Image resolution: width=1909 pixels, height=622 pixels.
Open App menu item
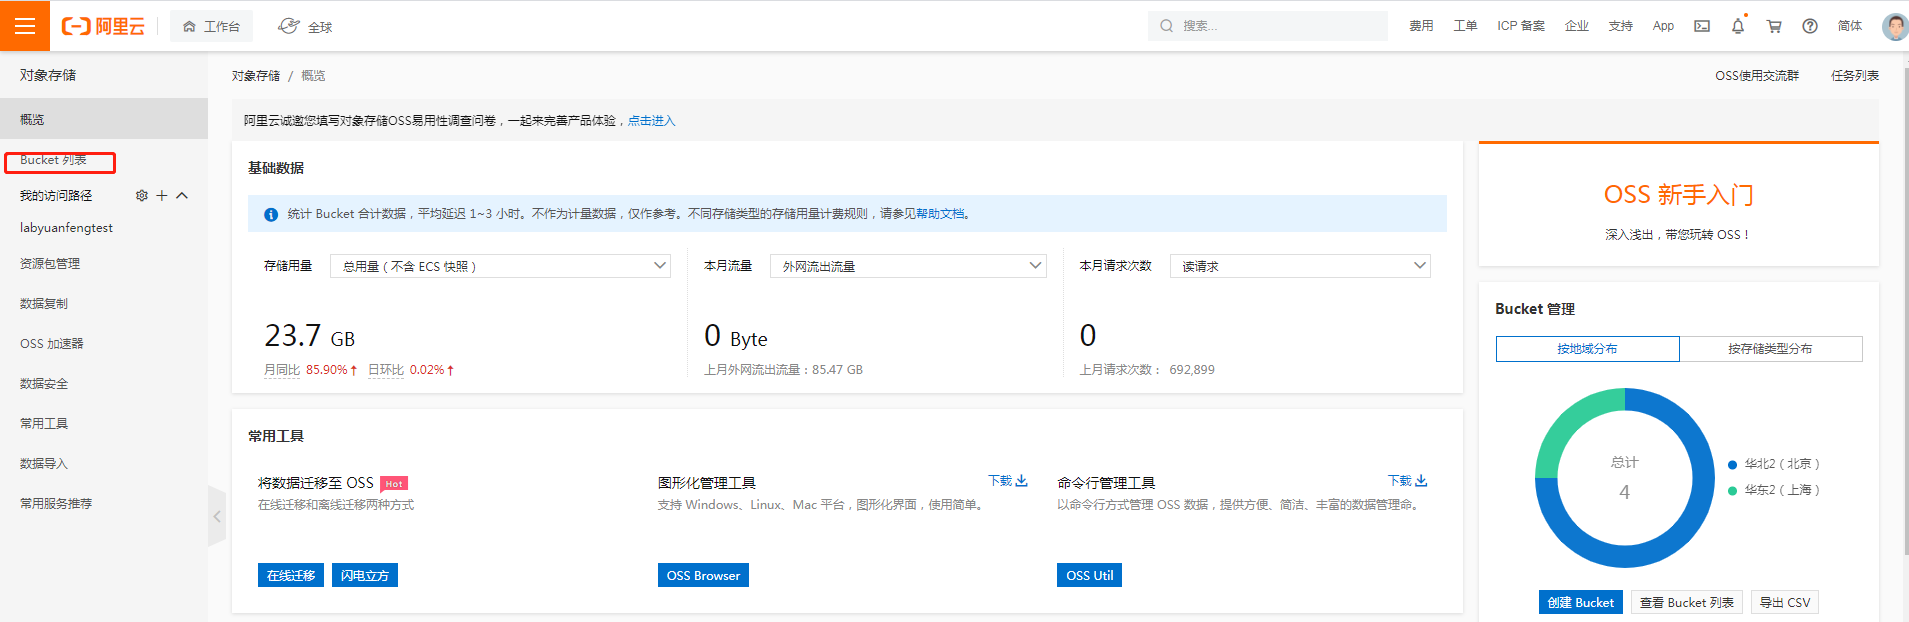click(x=1663, y=26)
